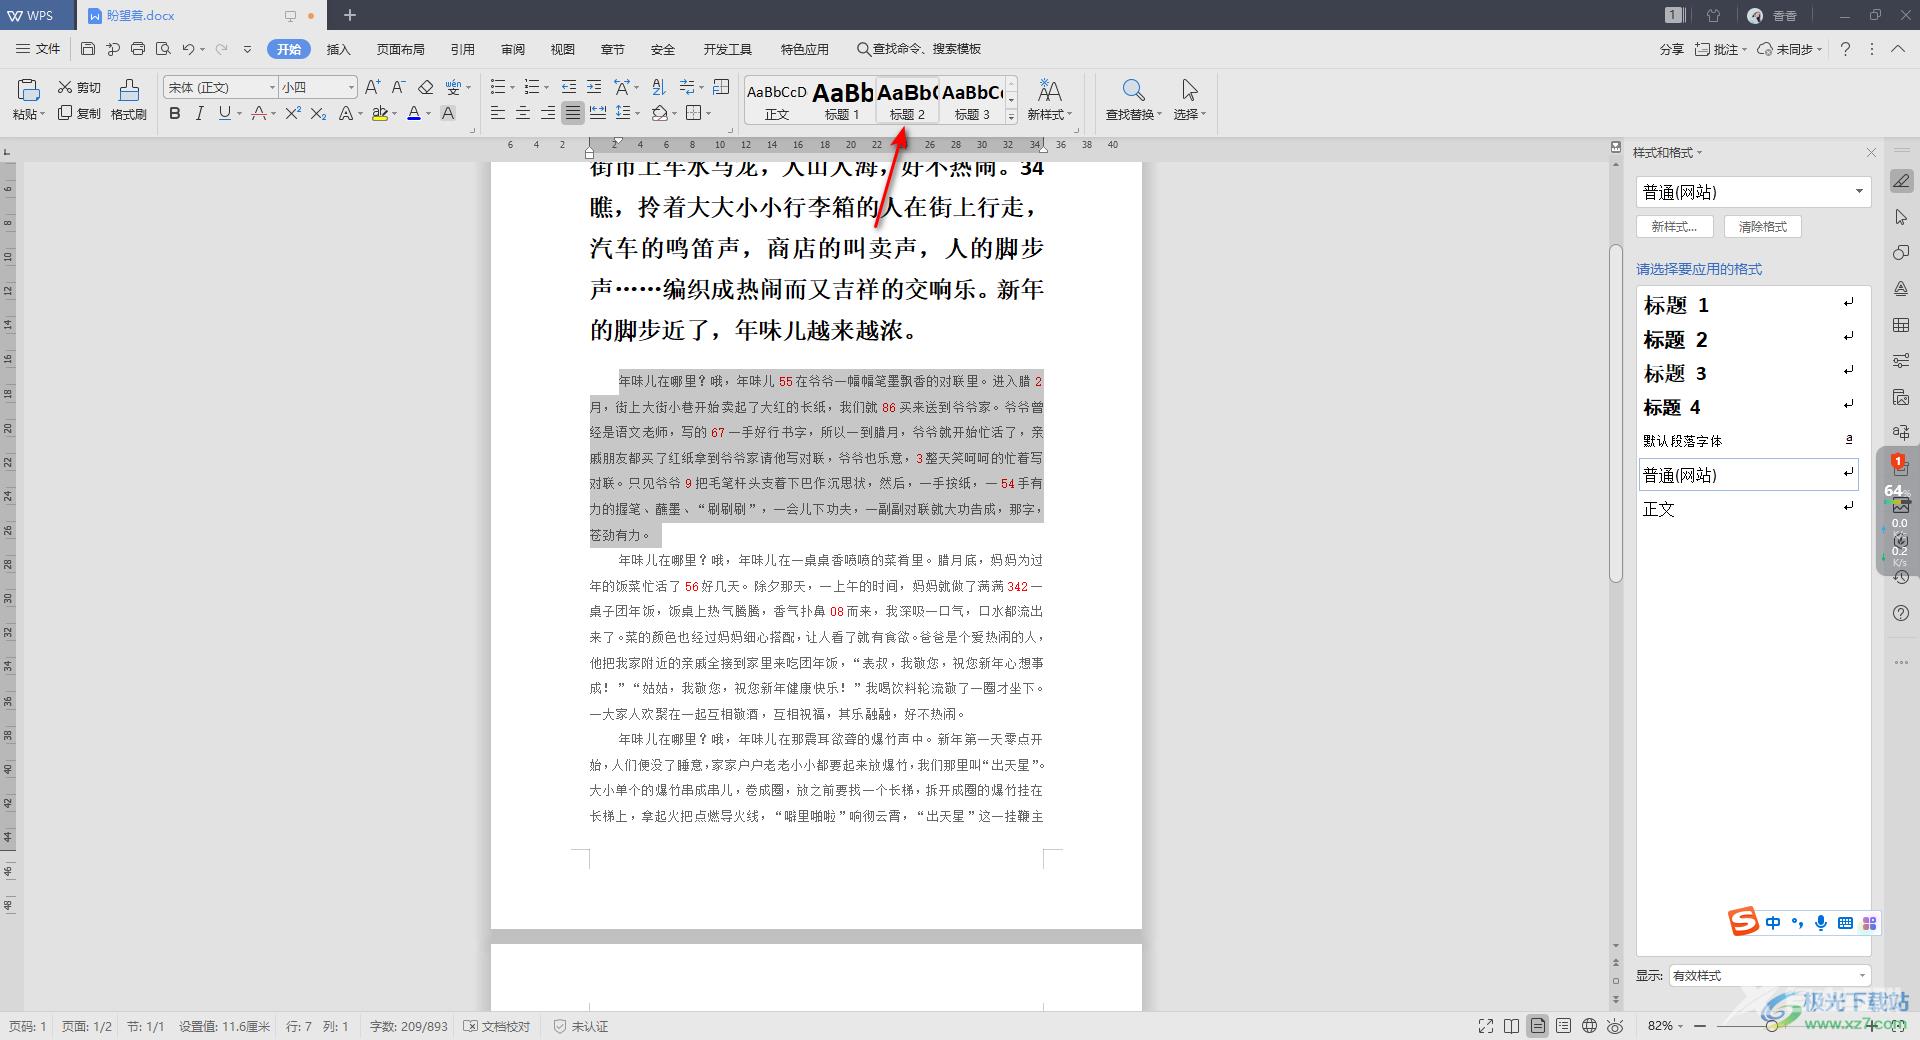Viewport: 1920px width, 1040px height.
Task: Open the font name dropdown 宋体 (正文)
Action: pos(271,87)
